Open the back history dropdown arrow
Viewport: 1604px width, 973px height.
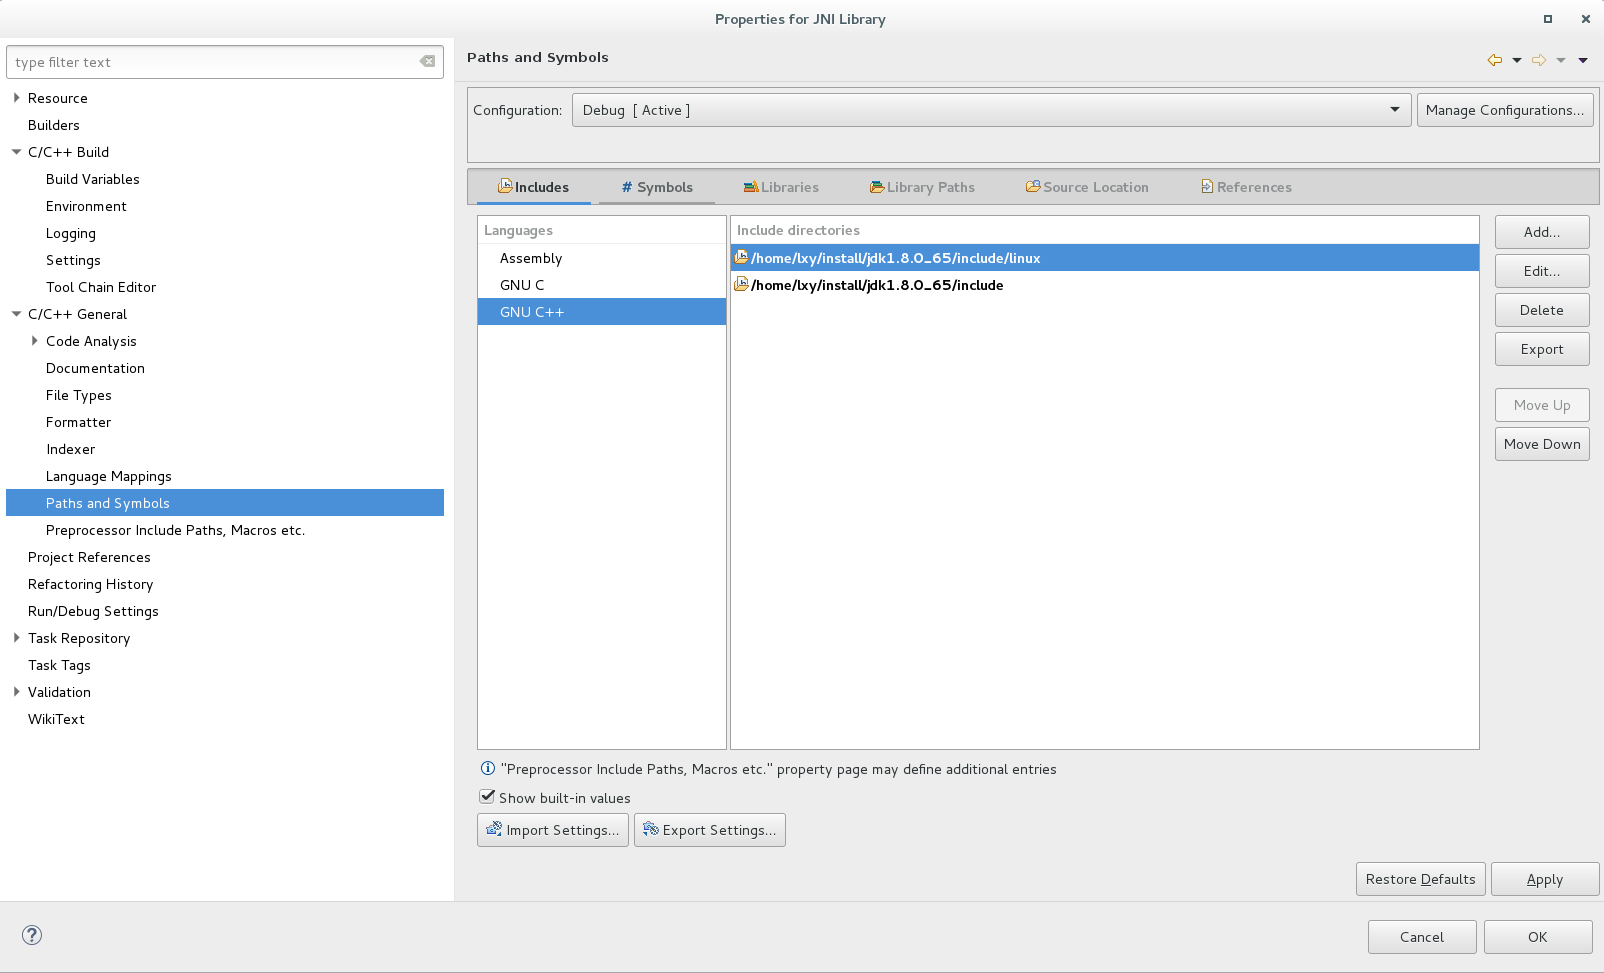pos(1517,60)
